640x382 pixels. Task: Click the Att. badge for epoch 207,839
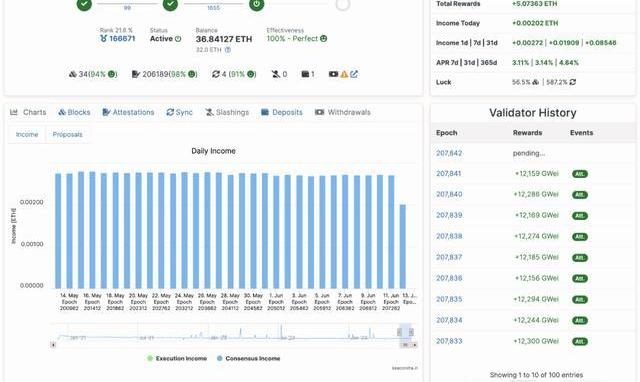(580, 215)
